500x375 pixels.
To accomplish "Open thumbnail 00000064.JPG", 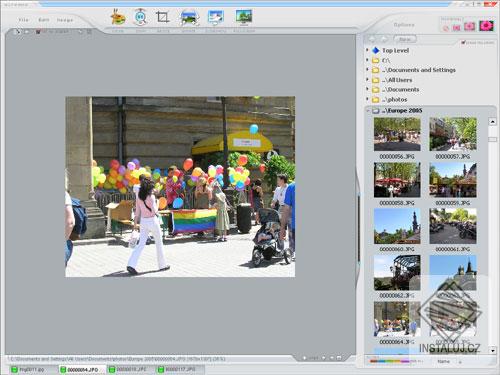I will pos(397,319).
